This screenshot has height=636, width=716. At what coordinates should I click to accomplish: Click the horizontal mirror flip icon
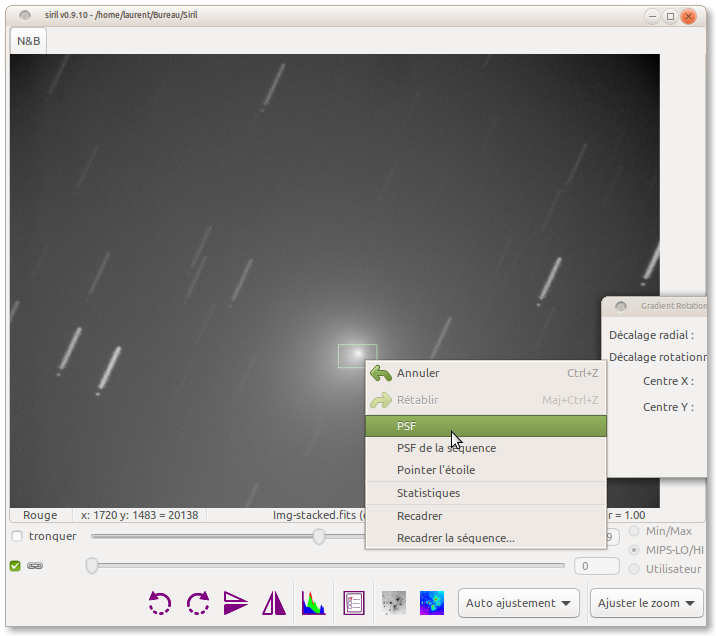[x=273, y=603]
